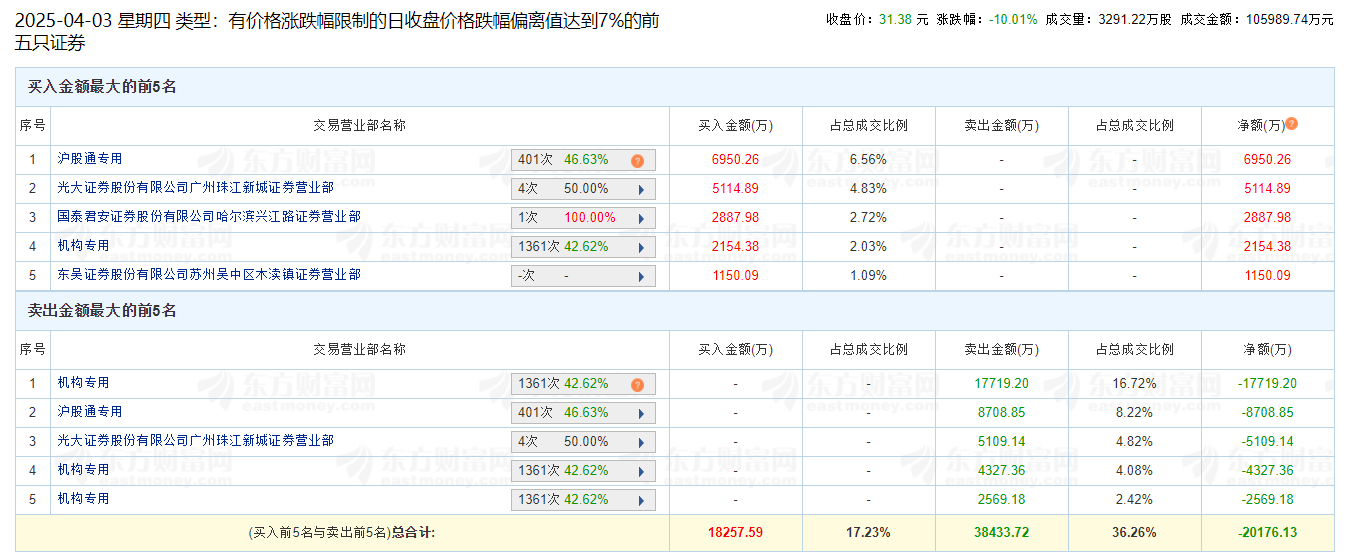Click sell share 8.22%
Screen dimensions: 1347x556
pos(1135,413)
